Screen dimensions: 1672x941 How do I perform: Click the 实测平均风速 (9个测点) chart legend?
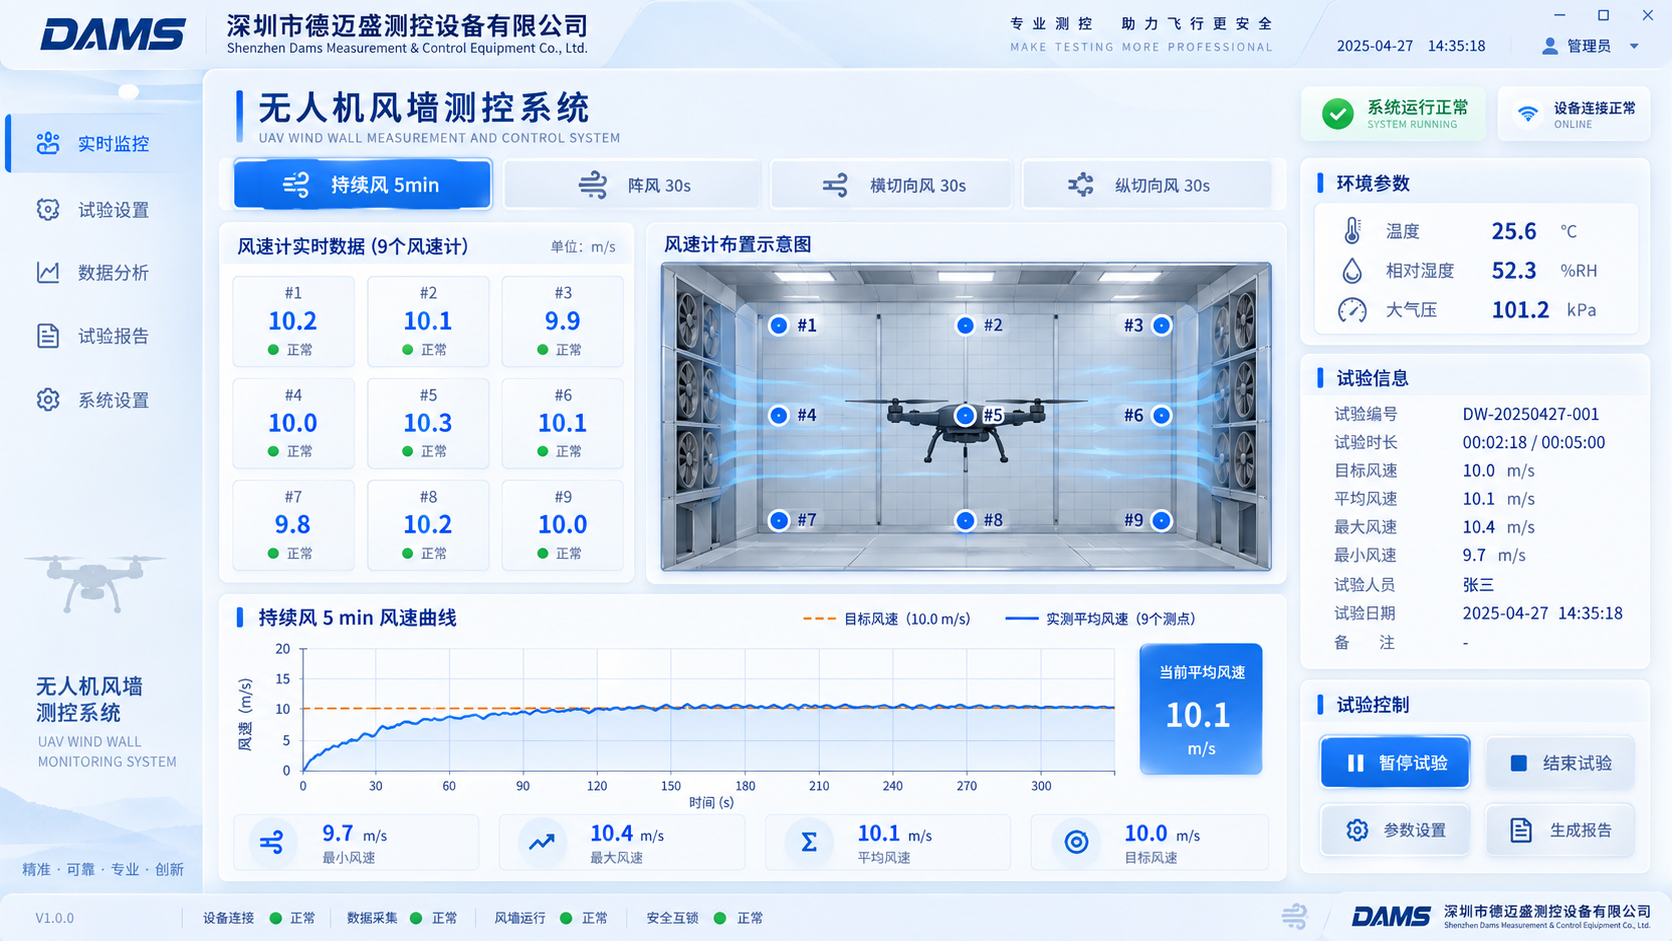coord(1100,619)
